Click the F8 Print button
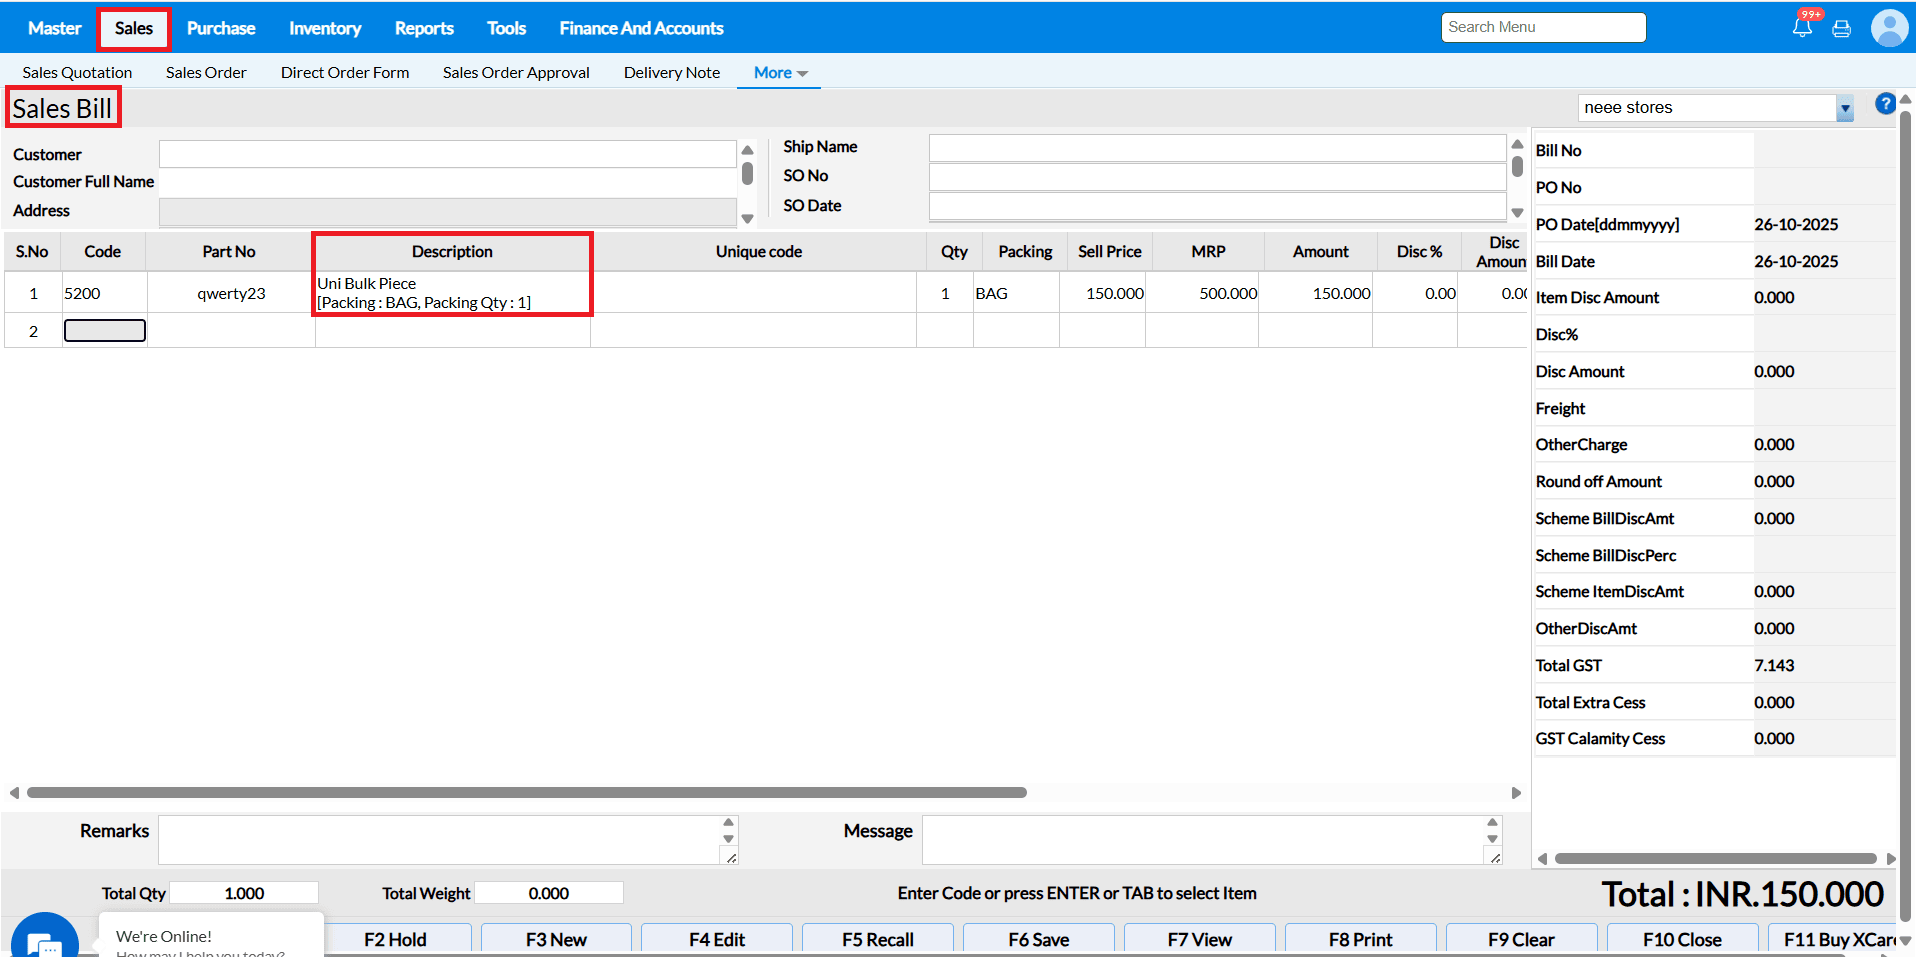 tap(1361, 939)
